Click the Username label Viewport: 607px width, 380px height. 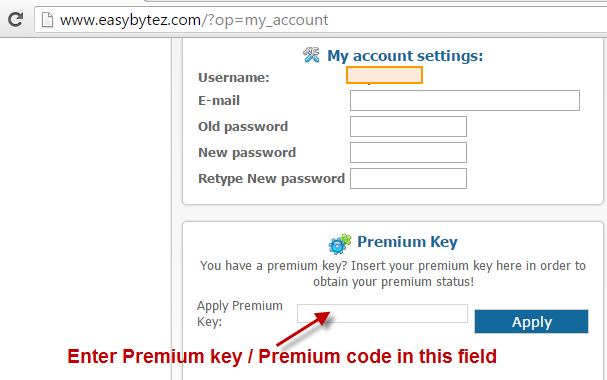[233, 78]
